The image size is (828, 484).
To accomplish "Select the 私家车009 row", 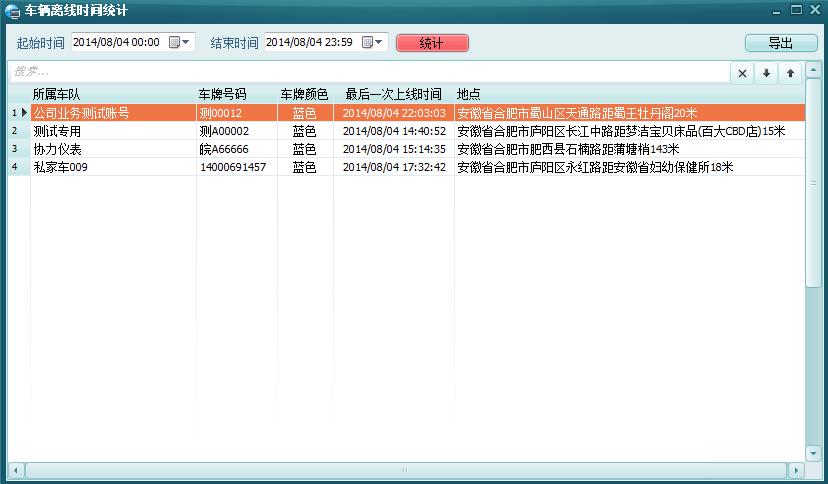I will 61,167.
